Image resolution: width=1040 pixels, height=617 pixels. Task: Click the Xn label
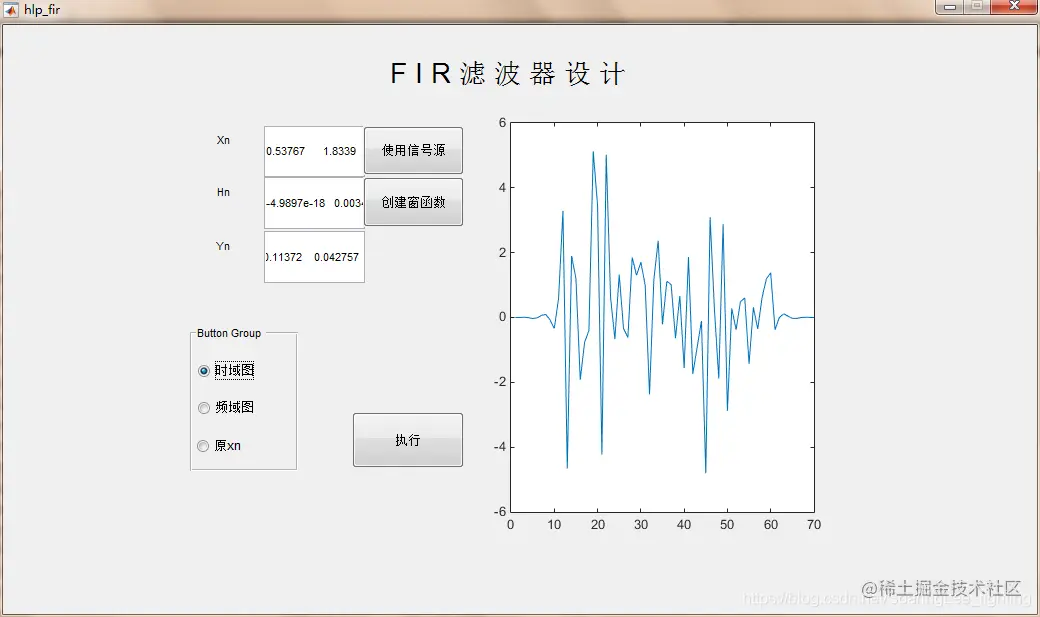point(223,140)
